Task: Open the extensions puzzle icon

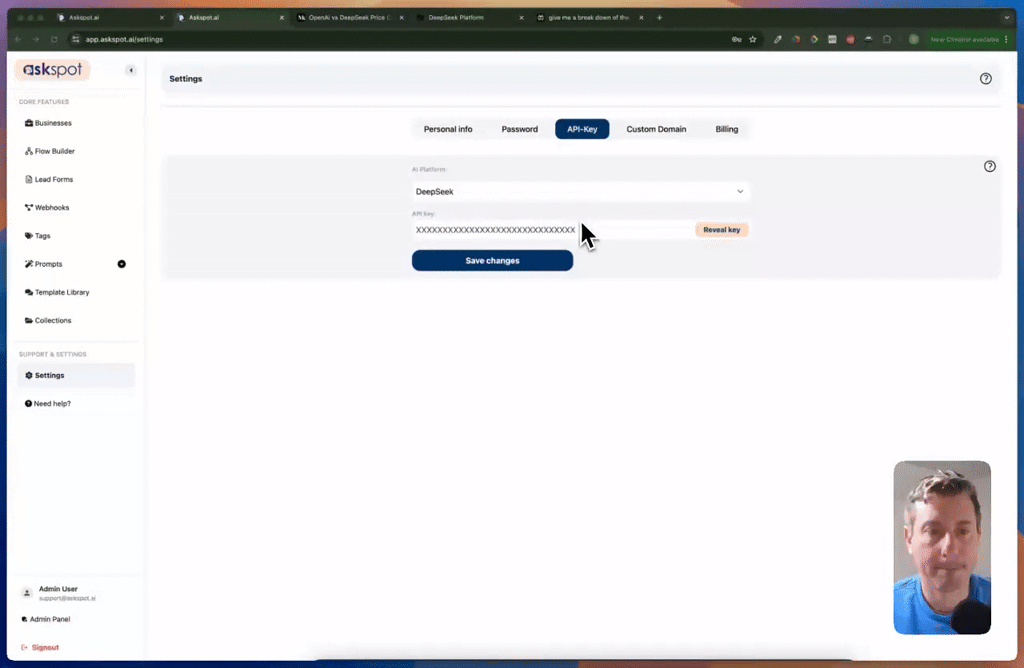Action: click(x=887, y=39)
